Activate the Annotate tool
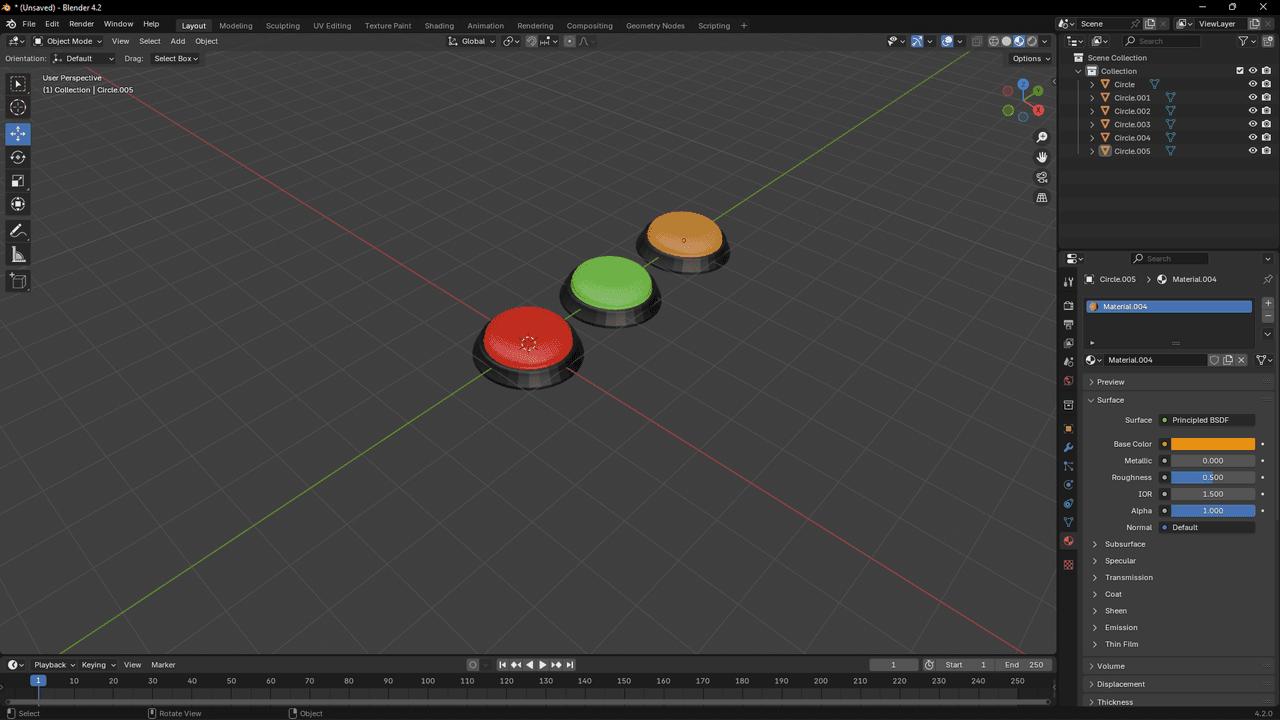Viewport: 1280px width, 720px height. (x=18, y=231)
